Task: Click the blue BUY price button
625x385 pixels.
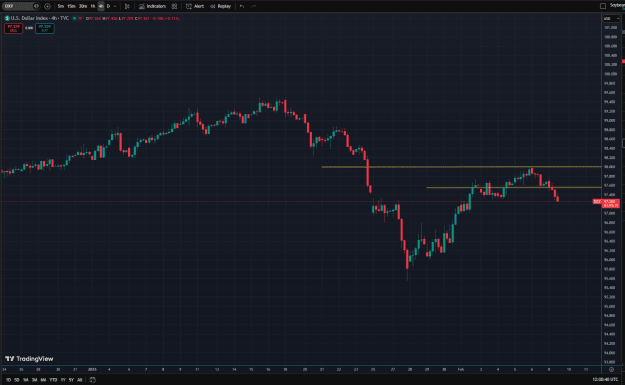Action: coord(45,28)
